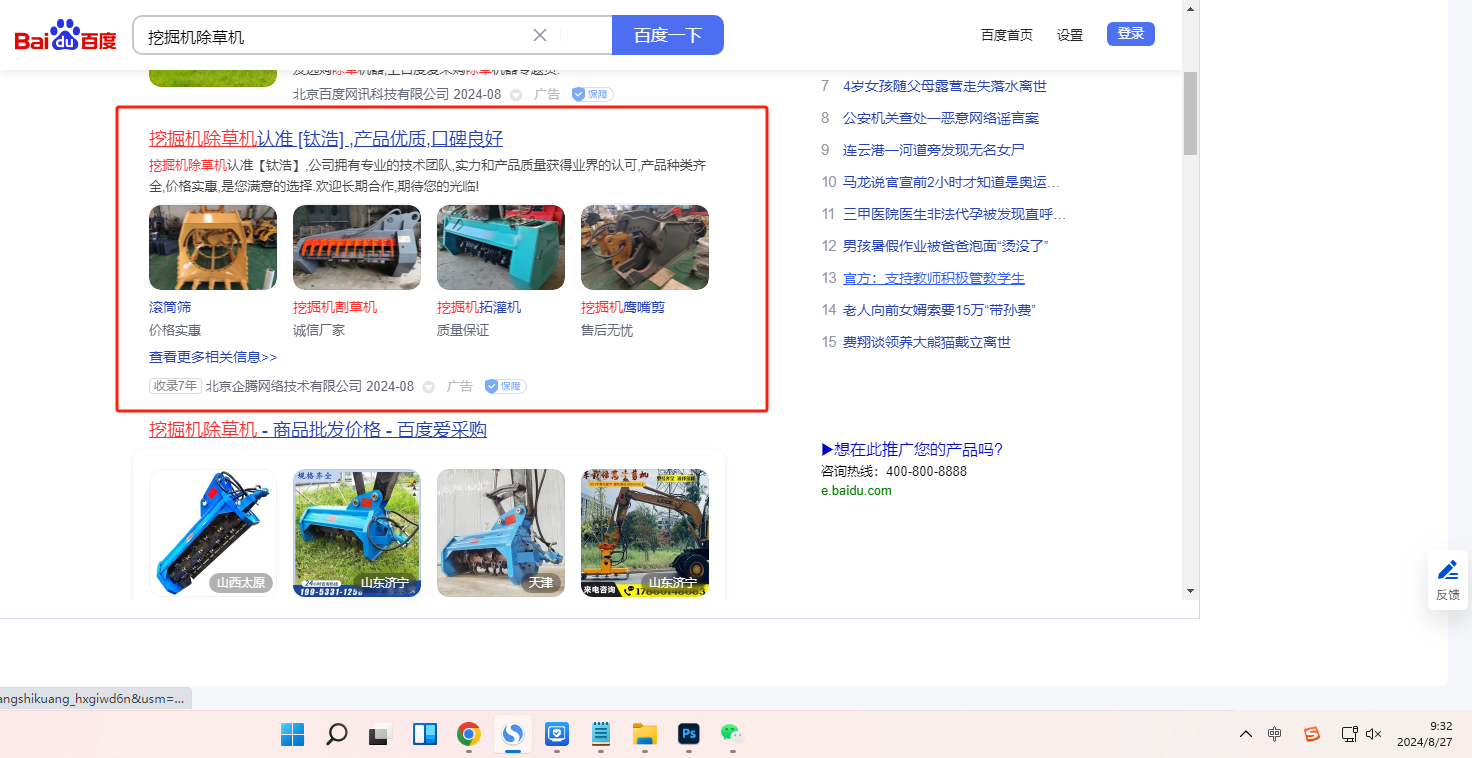The image size is (1472, 758).
Task: Open hot item 男孩暑假作业被爸爸泡面烫没了
Action: 945,246
